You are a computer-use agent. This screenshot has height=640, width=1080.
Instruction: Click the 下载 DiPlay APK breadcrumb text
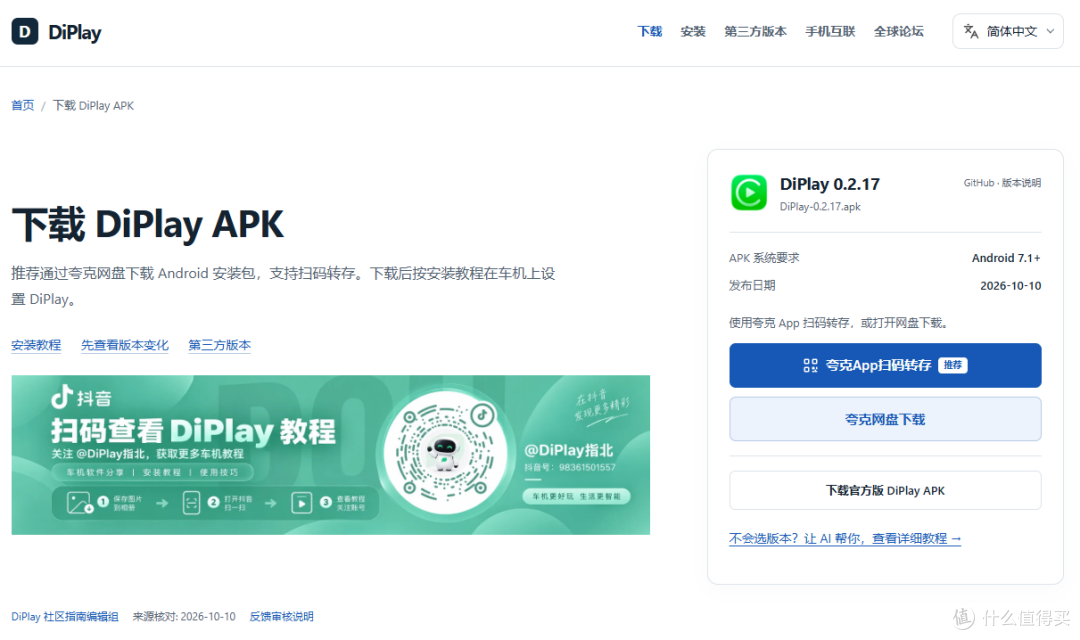[x=93, y=105]
